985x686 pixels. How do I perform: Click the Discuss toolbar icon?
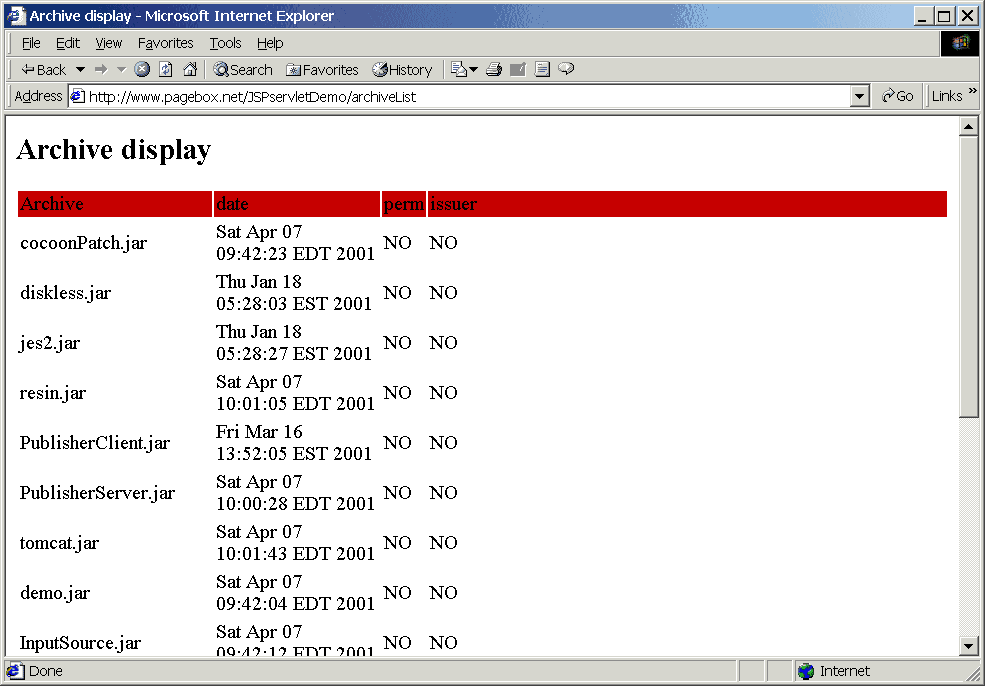(x=566, y=70)
